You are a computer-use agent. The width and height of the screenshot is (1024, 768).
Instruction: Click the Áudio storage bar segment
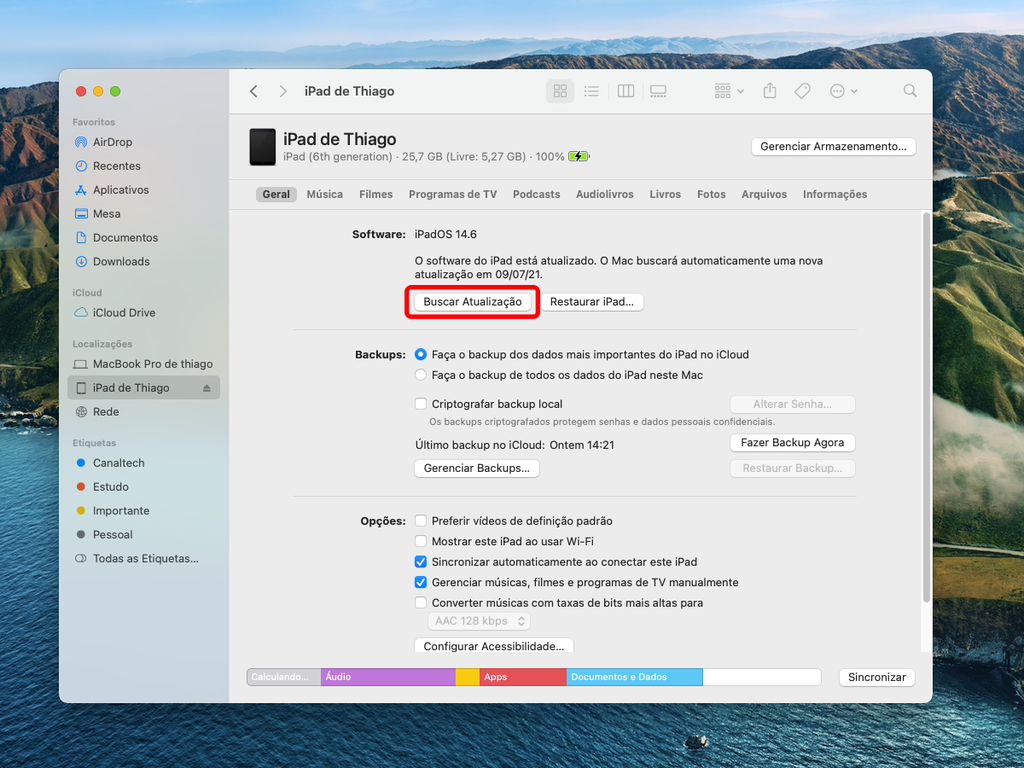click(388, 677)
